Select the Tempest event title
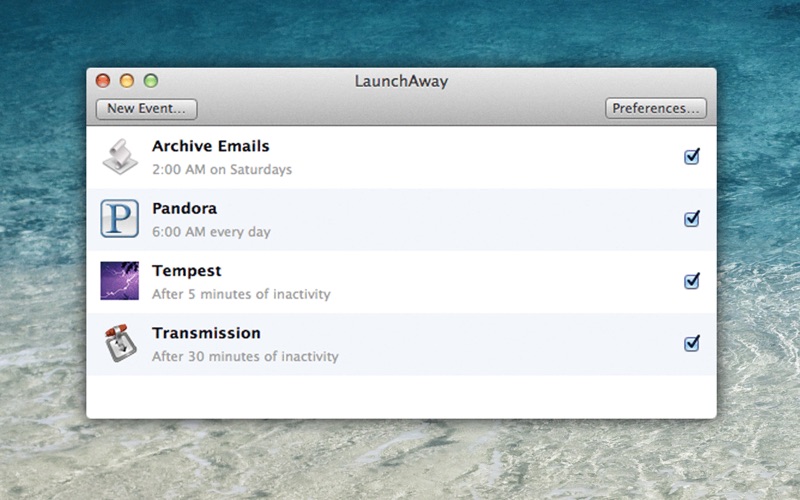This screenshot has height=500, width=800. (187, 271)
